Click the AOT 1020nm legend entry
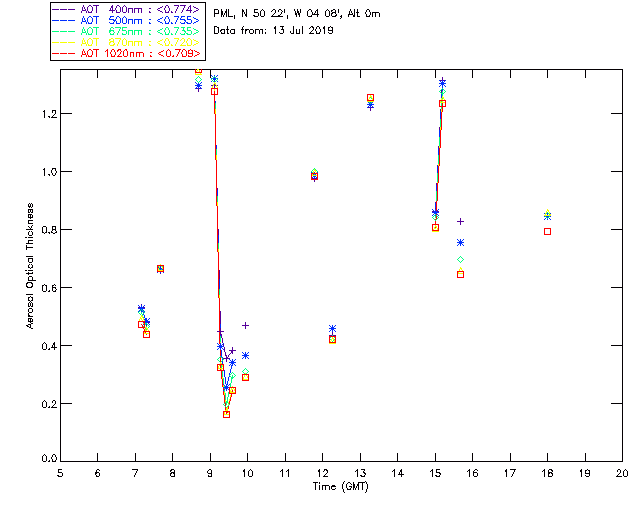 (127, 53)
